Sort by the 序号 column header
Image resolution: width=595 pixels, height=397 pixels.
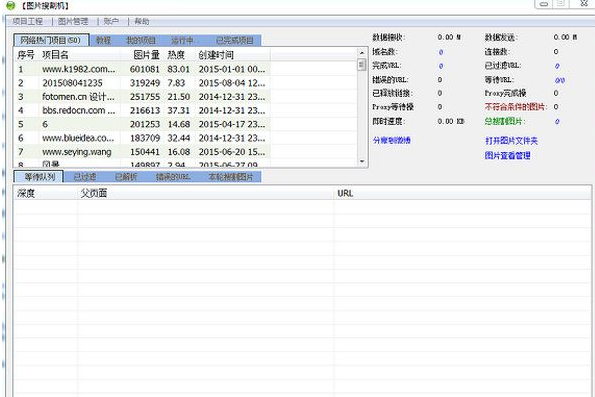point(26,55)
